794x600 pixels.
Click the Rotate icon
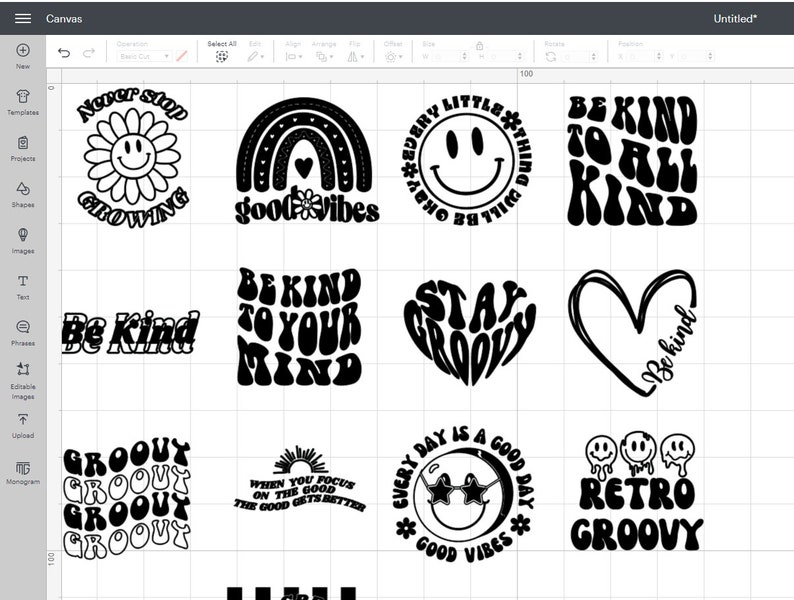pyautogui.click(x=550, y=57)
